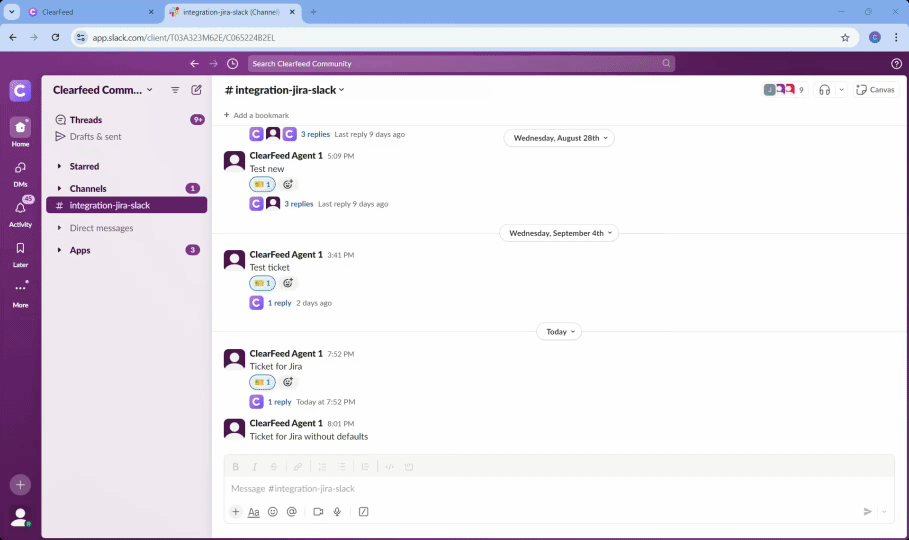
Task: Toggle ticket reaction on "Ticket for Jira" message
Action: (x=262, y=382)
